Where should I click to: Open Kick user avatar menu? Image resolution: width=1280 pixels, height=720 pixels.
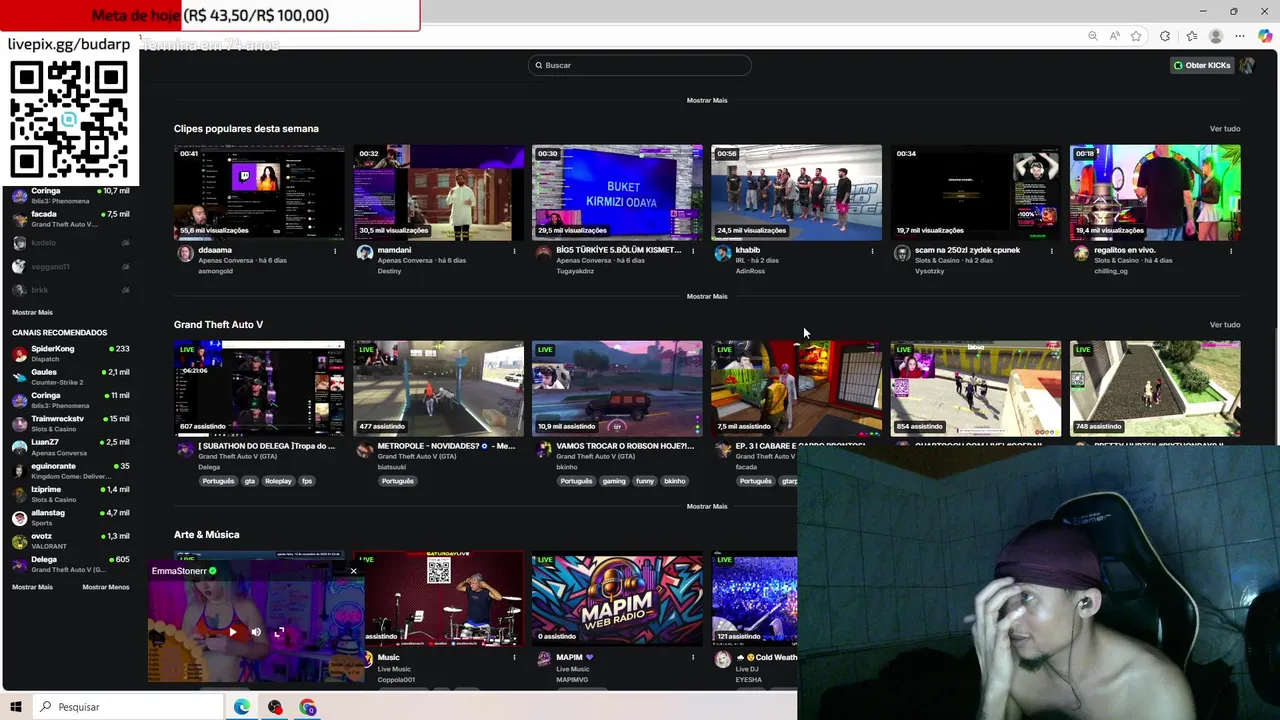[x=1247, y=65]
